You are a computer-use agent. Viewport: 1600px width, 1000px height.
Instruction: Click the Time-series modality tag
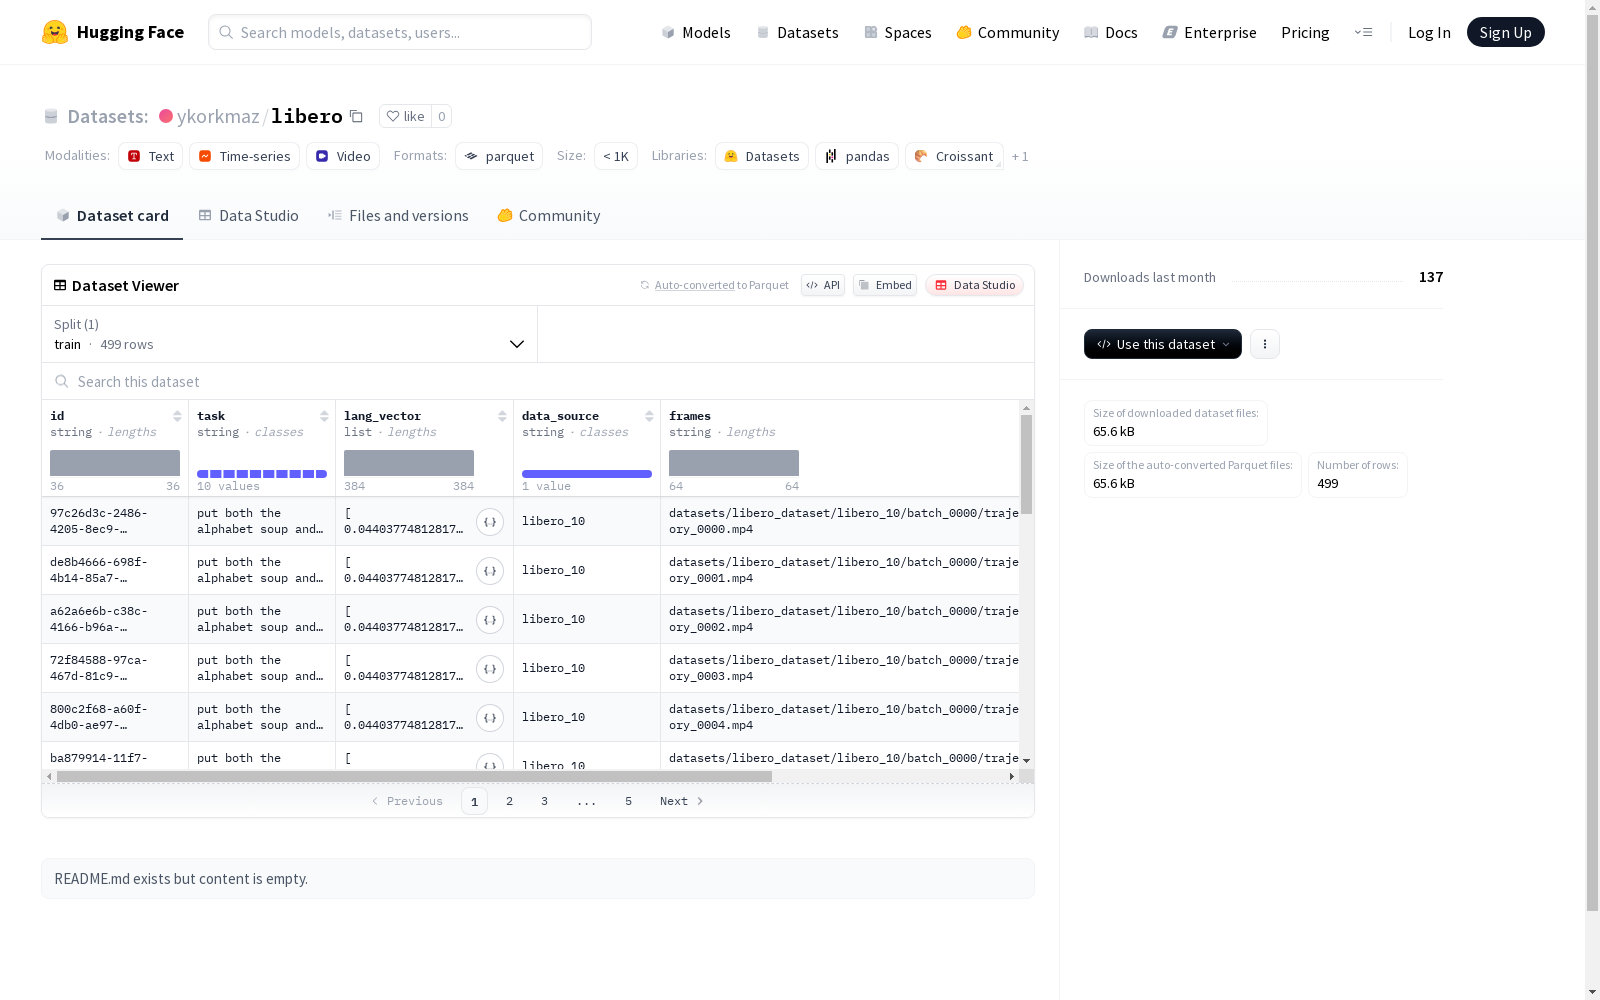[245, 156]
